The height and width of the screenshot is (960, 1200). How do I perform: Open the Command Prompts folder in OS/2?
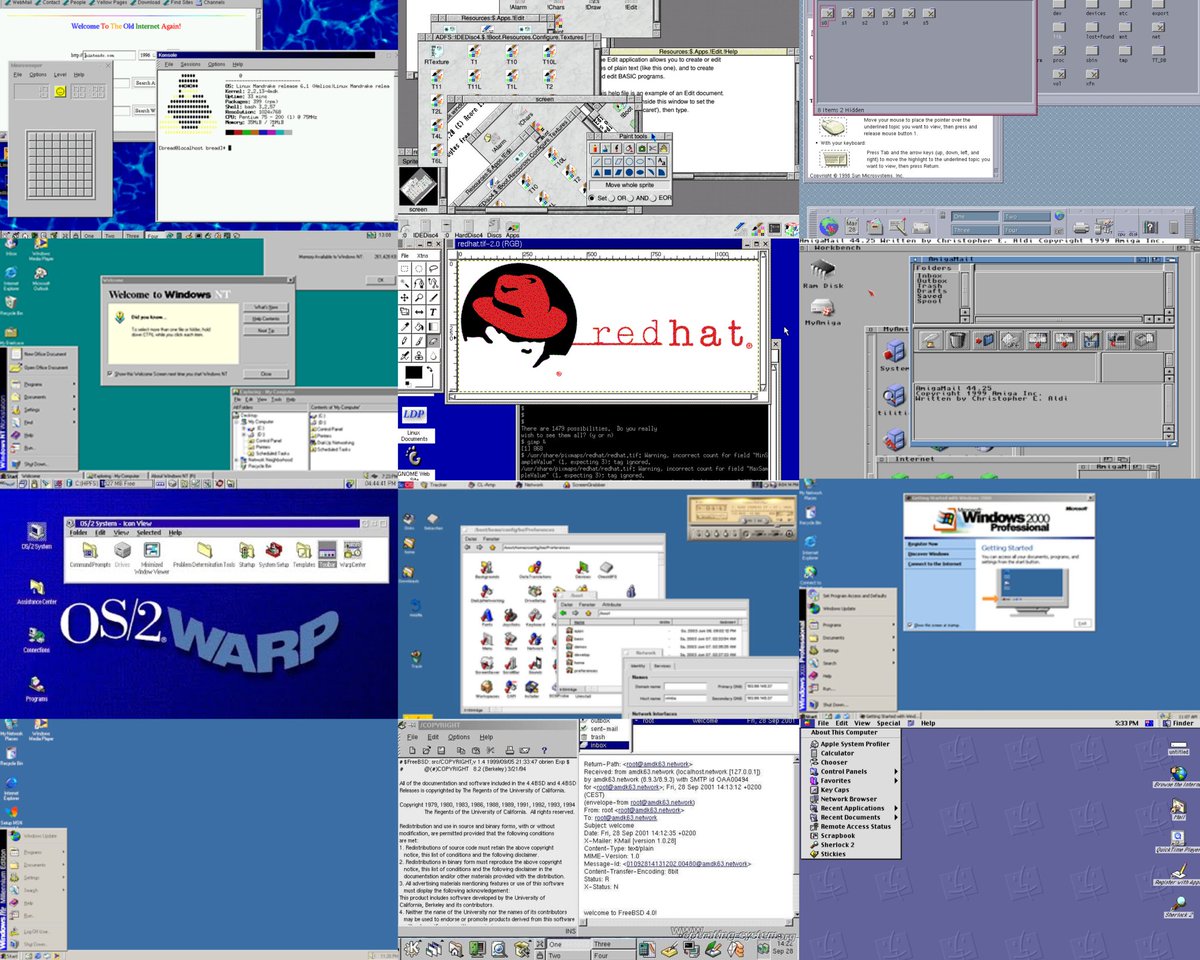point(90,555)
